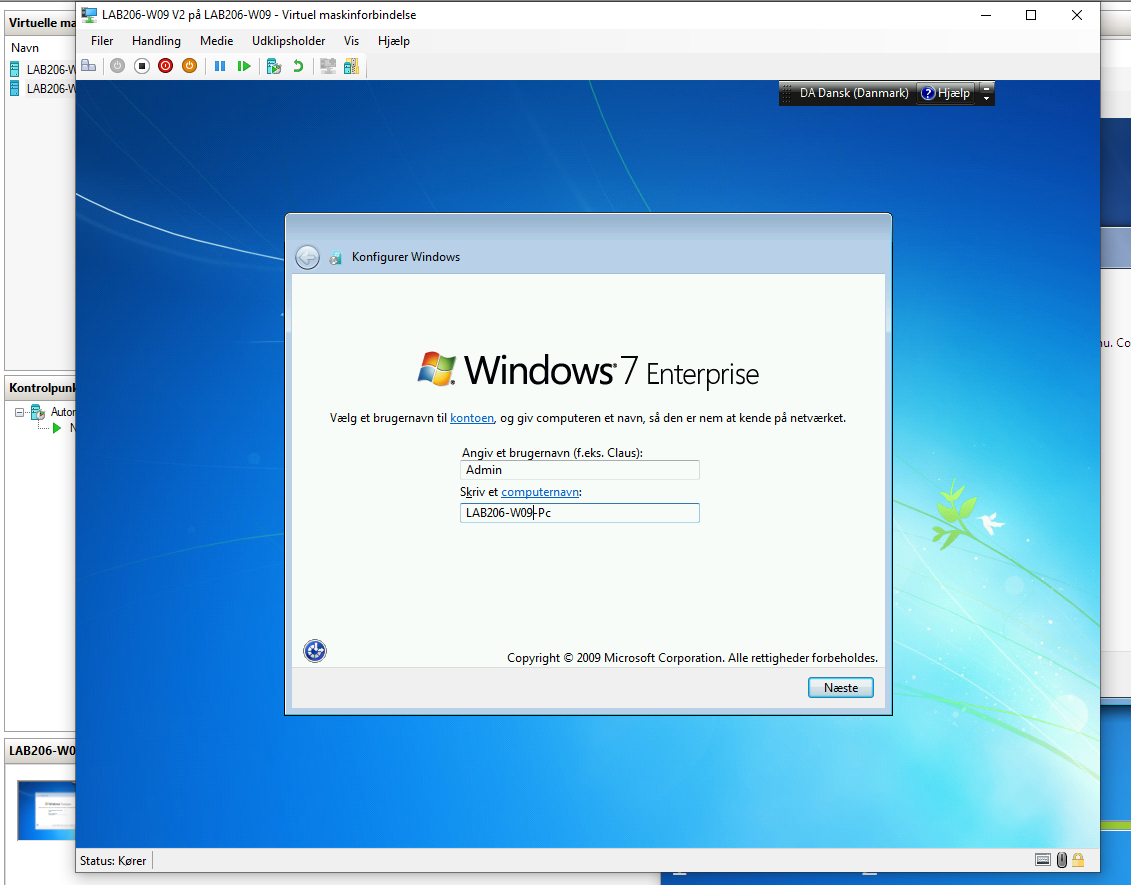Image resolution: width=1131 pixels, height=885 pixels.
Task: Select the Autom... checkpoint icon in Kontrolpunkter tree
Action: (x=38, y=413)
